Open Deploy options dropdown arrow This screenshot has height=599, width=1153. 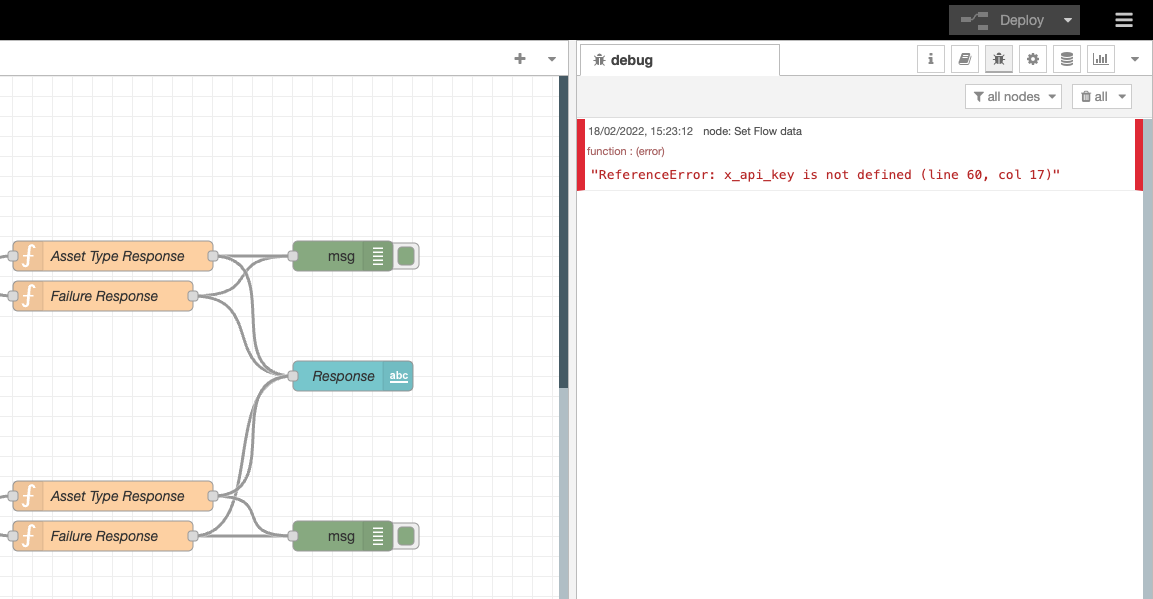click(1068, 20)
